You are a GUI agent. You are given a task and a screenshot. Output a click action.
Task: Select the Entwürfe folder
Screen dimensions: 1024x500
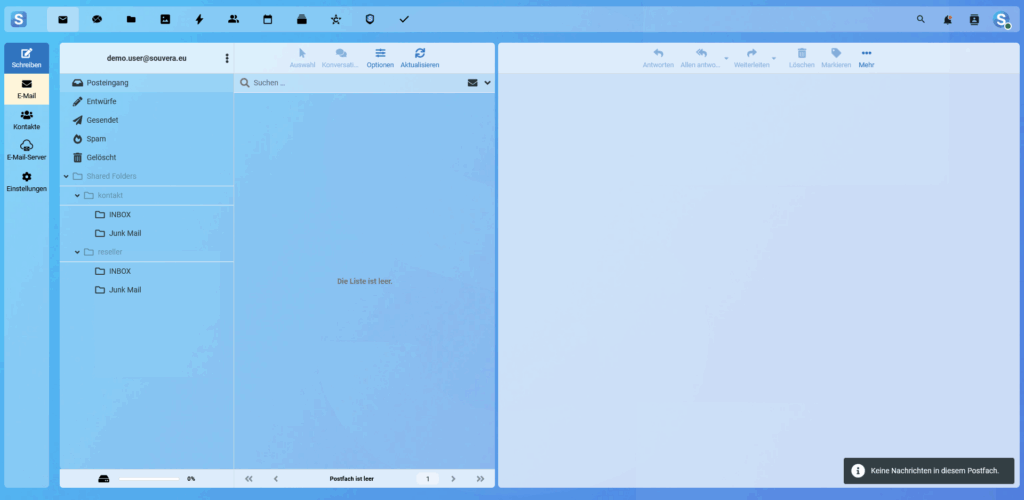click(102, 101)
